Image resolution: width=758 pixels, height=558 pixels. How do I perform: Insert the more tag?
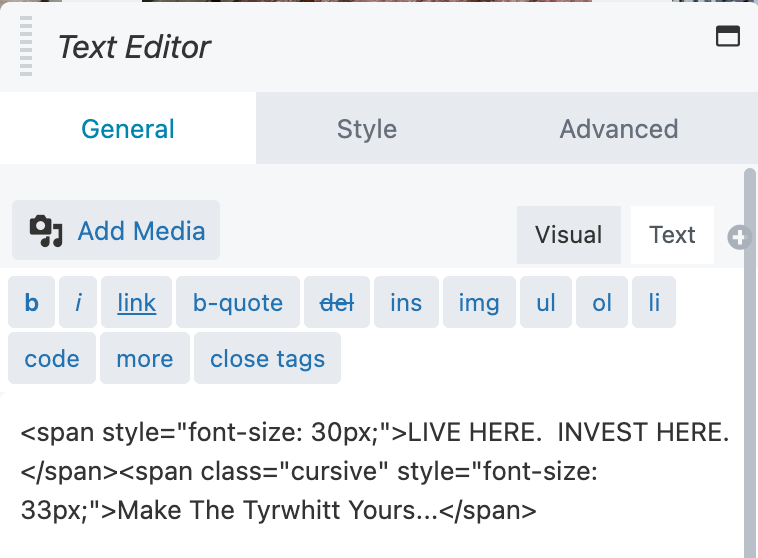145,358
